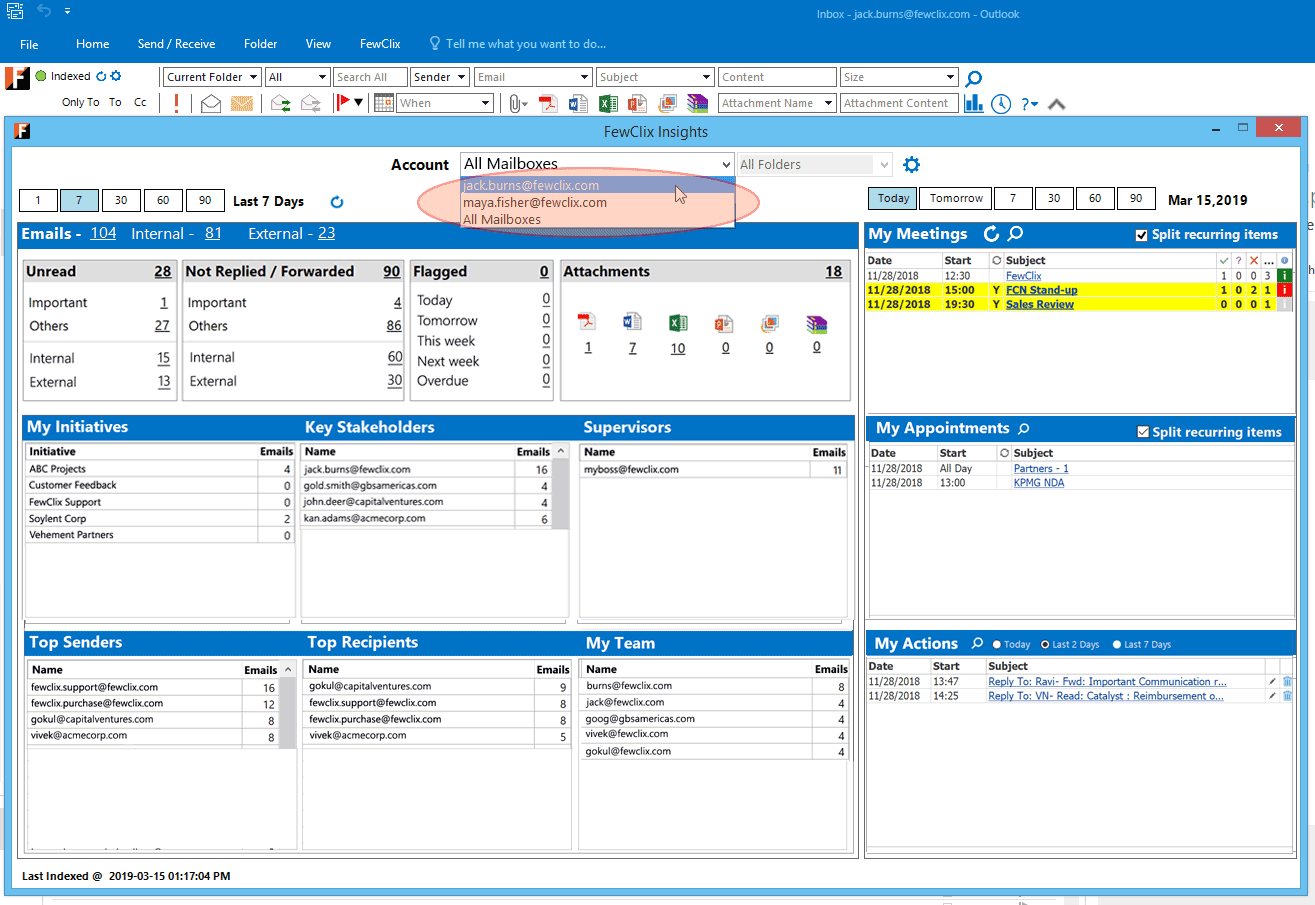
Task: Filter unread mails with orange envelope icon
Action: 242,103
